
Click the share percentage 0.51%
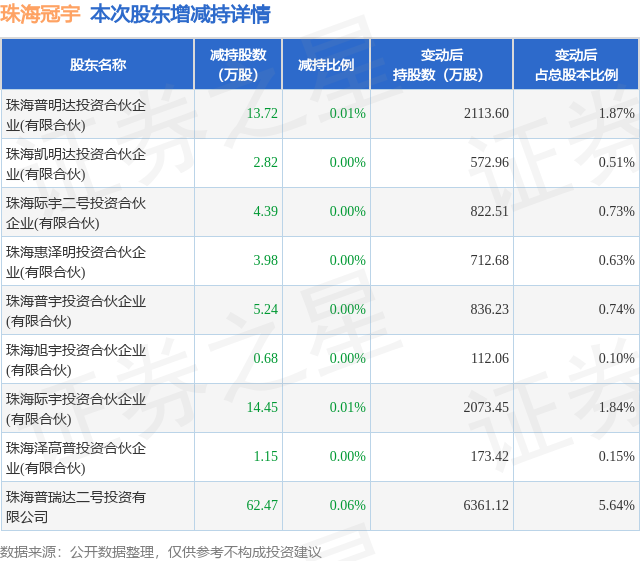click(x=616, y=162)
